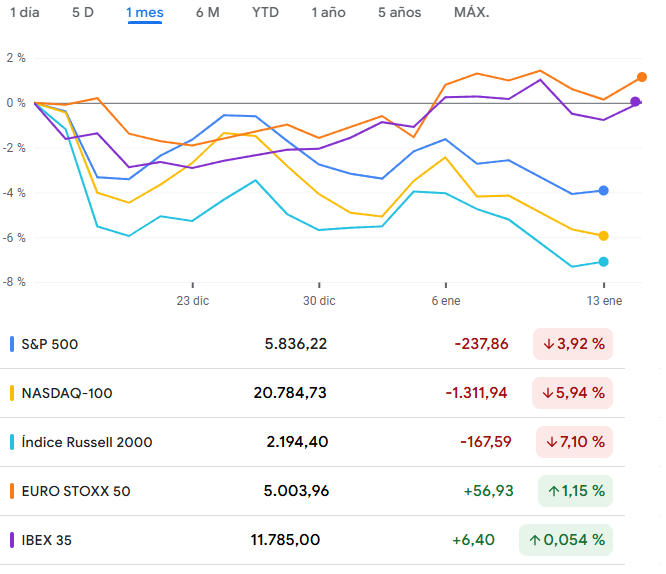Click the EURO STOXX 50 up 1,15 % badge
The image size is (666, 574).
(575, 491)
